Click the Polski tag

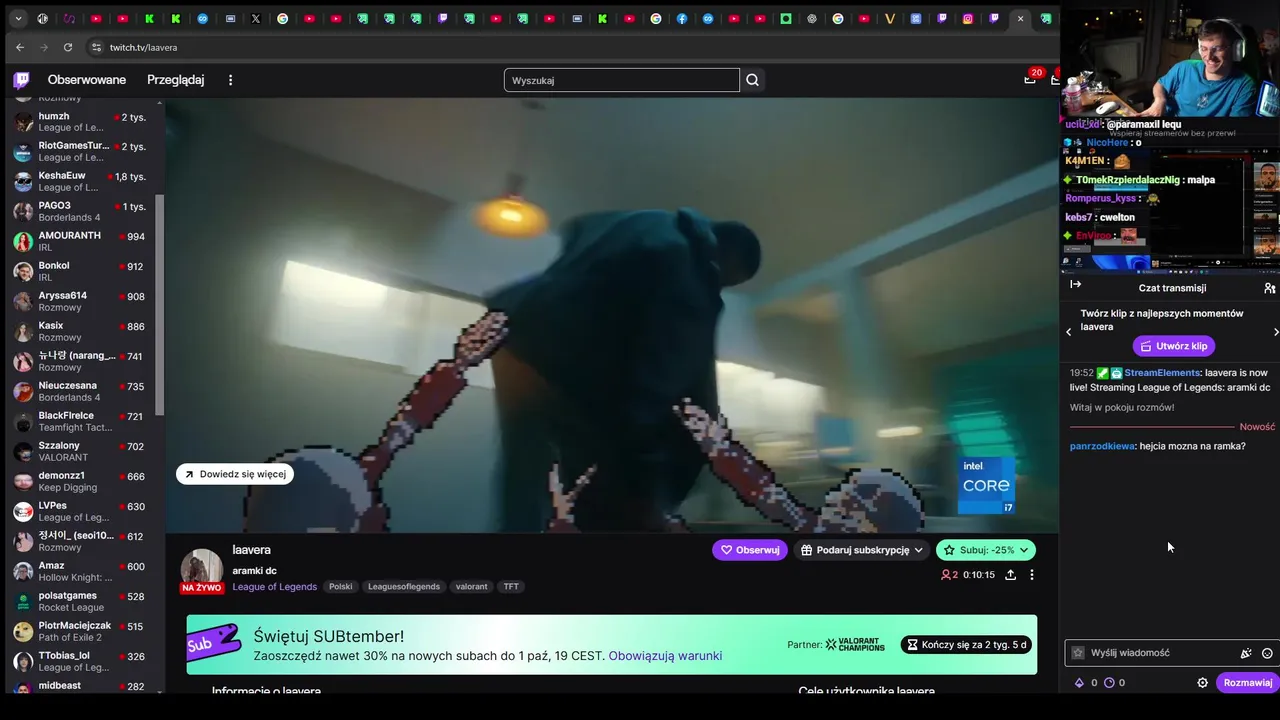point(341,587)
